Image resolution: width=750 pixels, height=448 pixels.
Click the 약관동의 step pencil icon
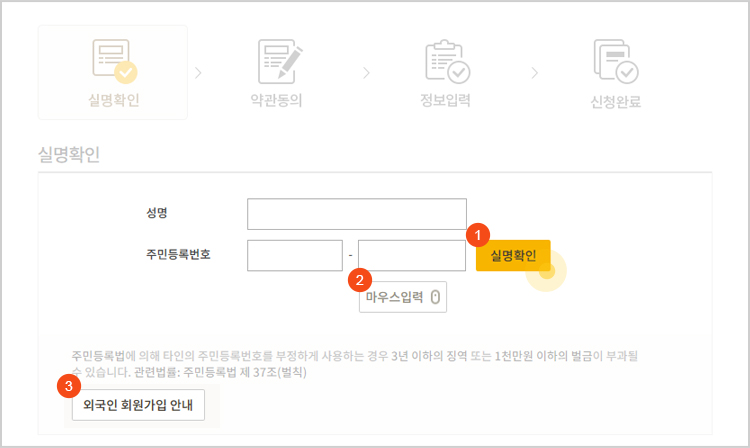coord(279,60)
